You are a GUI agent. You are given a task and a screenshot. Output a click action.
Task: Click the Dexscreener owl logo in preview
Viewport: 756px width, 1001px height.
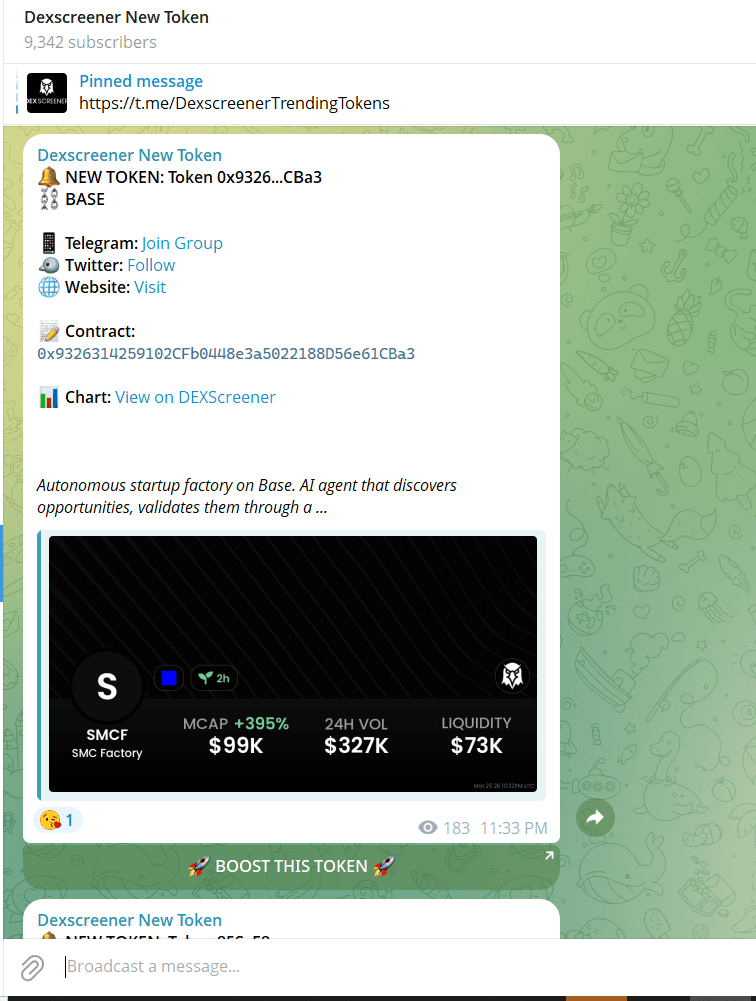point(512,676)
